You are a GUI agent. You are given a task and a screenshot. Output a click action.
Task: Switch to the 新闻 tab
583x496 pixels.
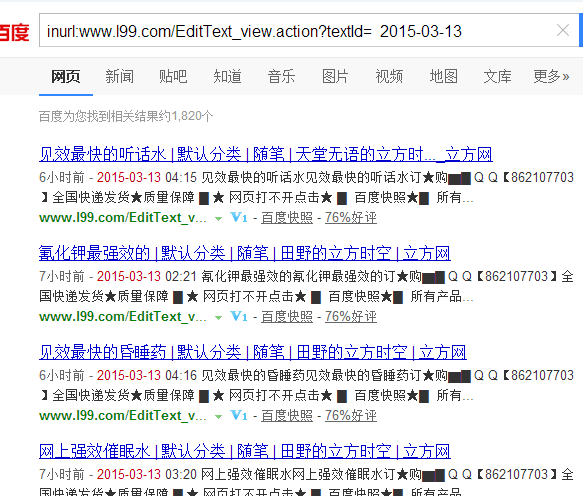coord(120,77)
